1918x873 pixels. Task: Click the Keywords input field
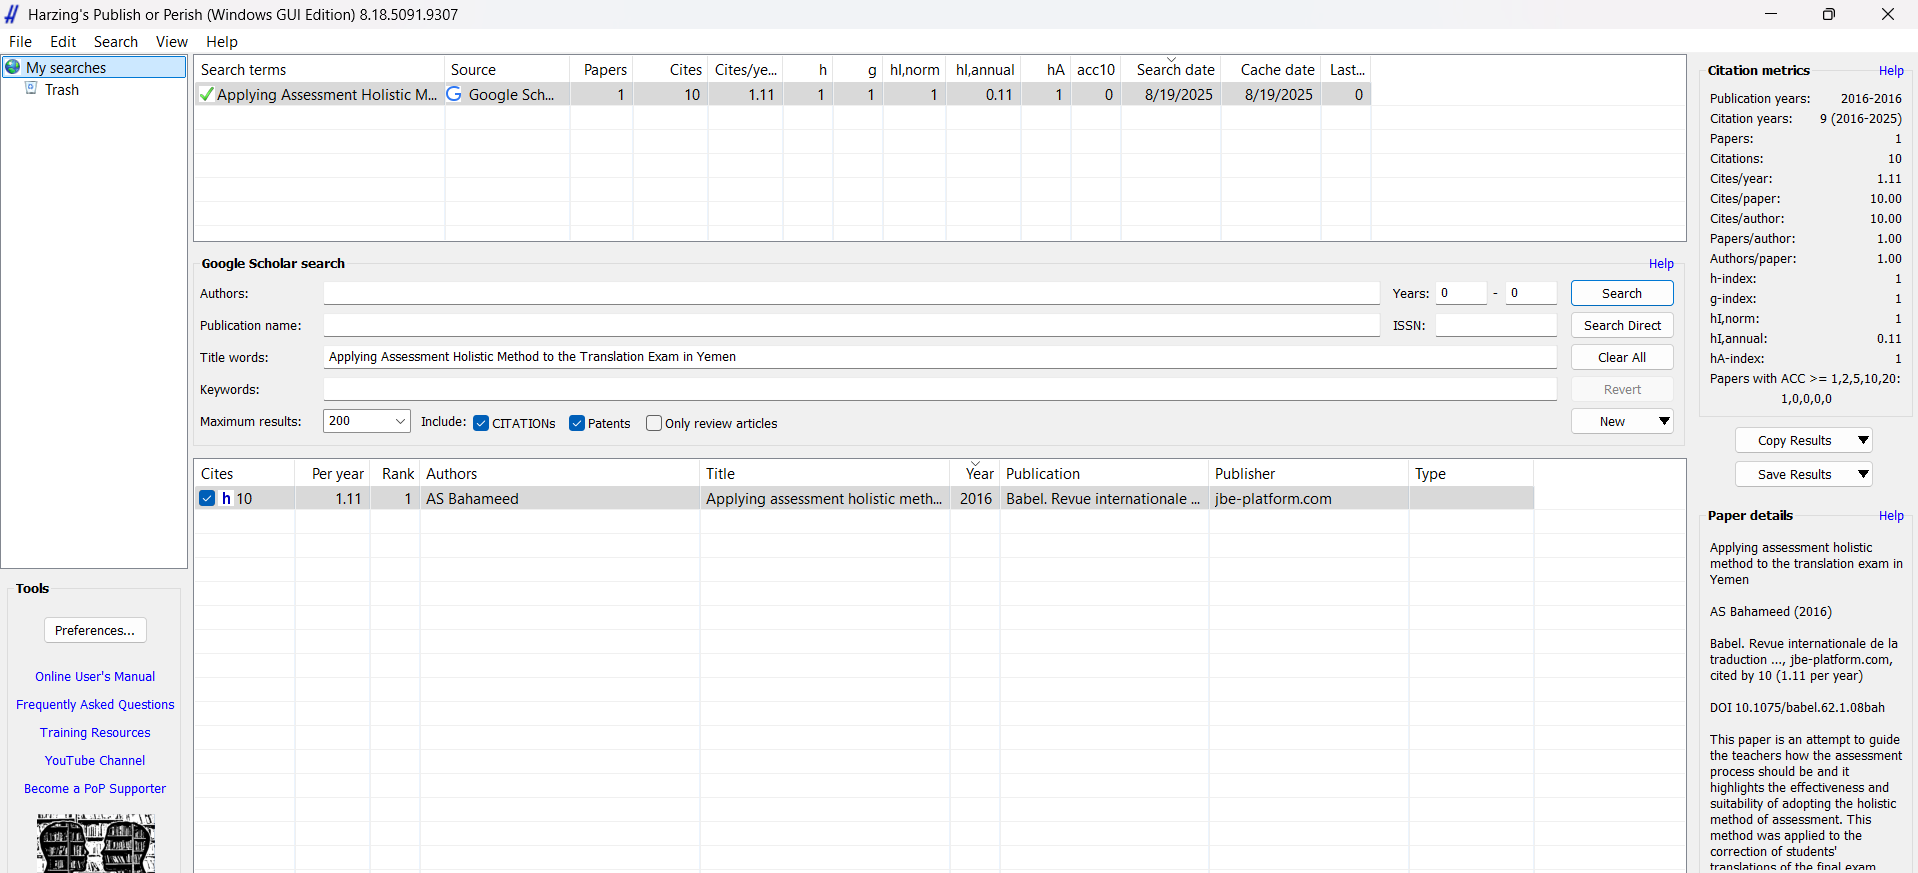coord(939,389)
